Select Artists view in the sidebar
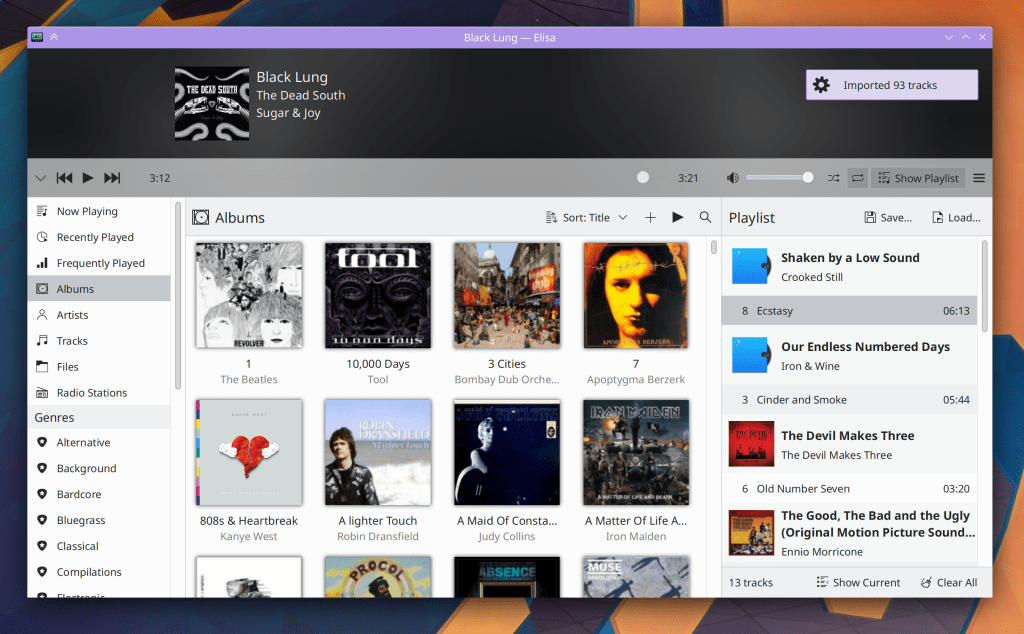 (x=72, y=315)
